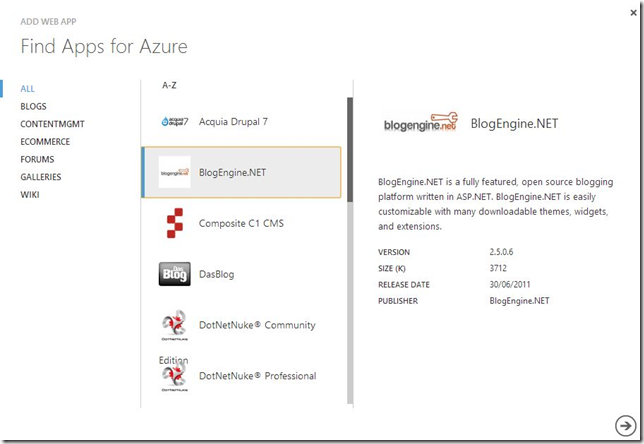644x444 pixels.
Task: Select the CONTENTMGMT category
Action: [x=53, y=124]
